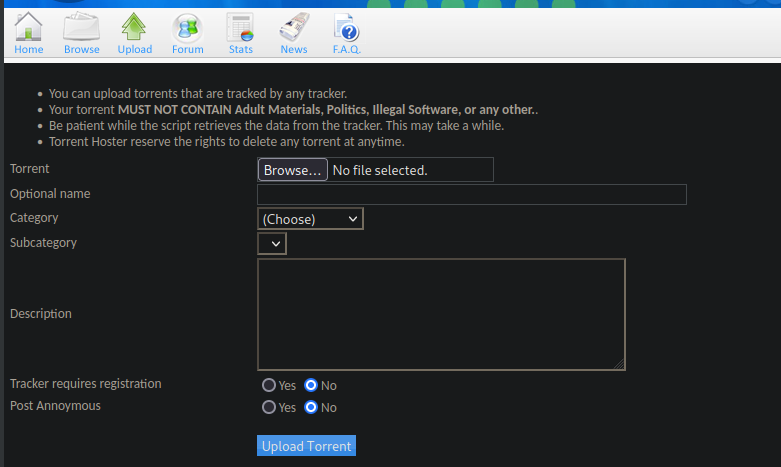Expand the Subcategory dropdown
The height and width of the screenshot is (467, 781).
point(272,243)
